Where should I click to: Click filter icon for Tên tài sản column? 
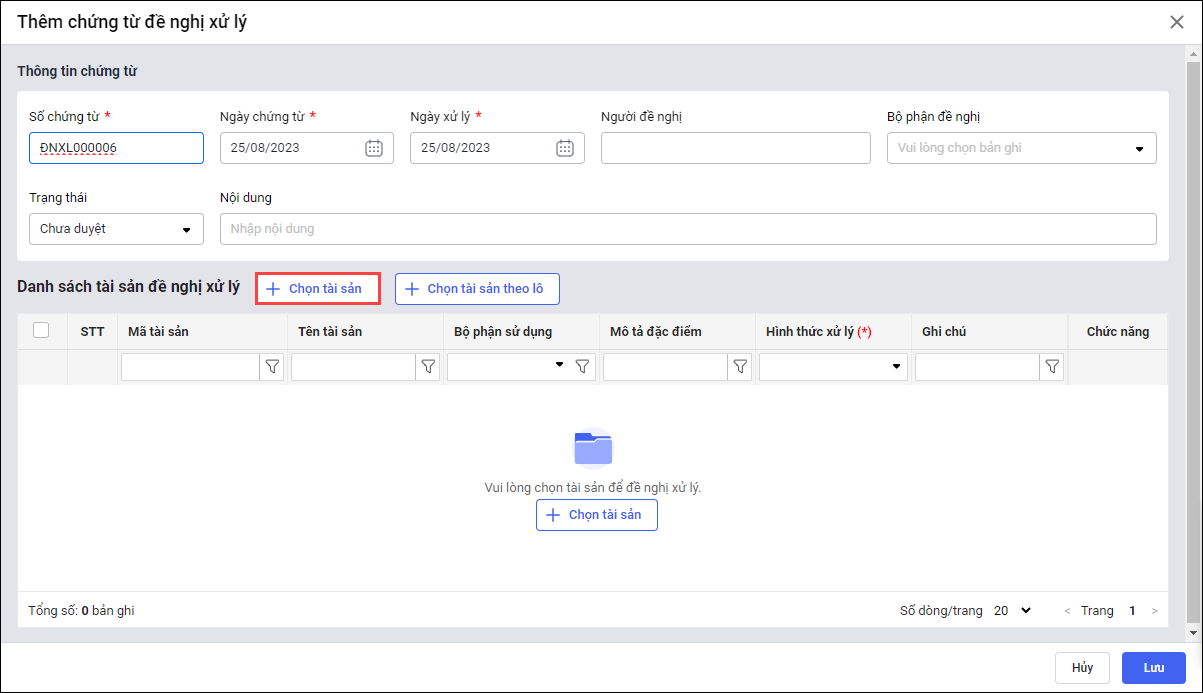(x=428, y=367)
